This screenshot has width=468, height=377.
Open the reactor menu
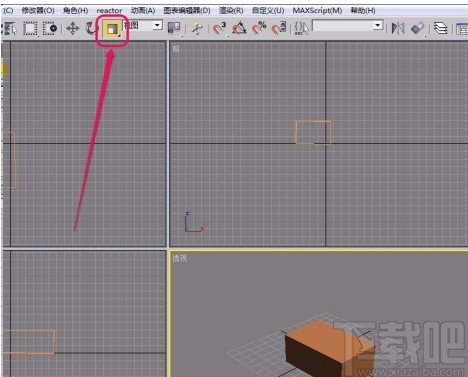coord(109,11)
